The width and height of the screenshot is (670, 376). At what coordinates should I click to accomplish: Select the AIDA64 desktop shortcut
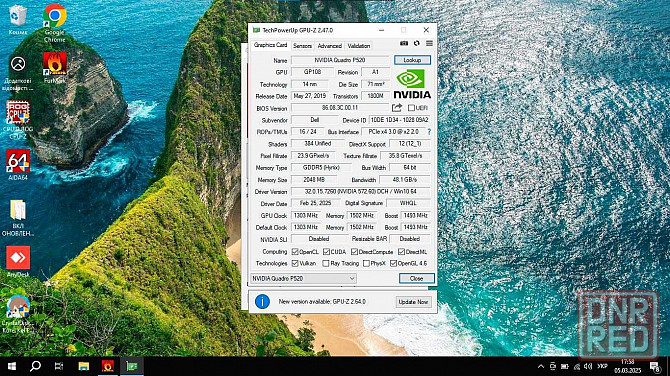pyautogui.click(x=18, y=164)
